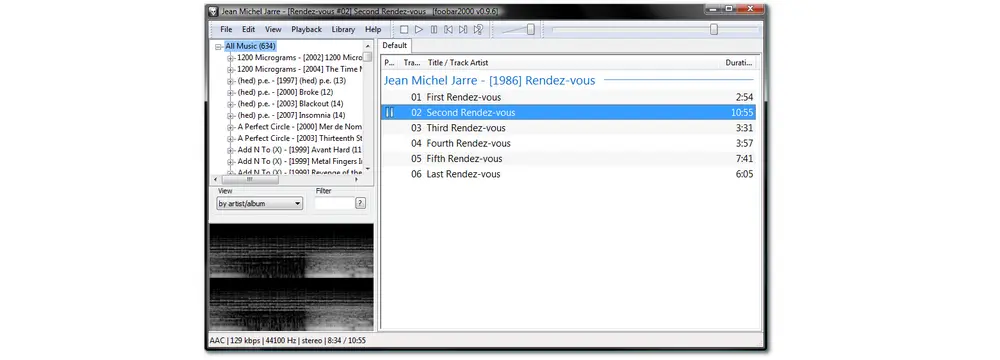Select All Music (634) in library tree
The height and width of the screenshot is (360, 1000).
pyautogui.click(x=250, y=46)
